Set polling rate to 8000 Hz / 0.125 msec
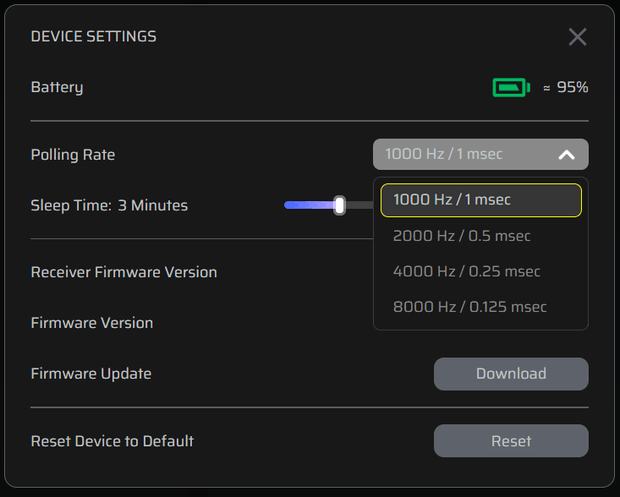The height and width of the screenshot is (497, 620). 470,307
